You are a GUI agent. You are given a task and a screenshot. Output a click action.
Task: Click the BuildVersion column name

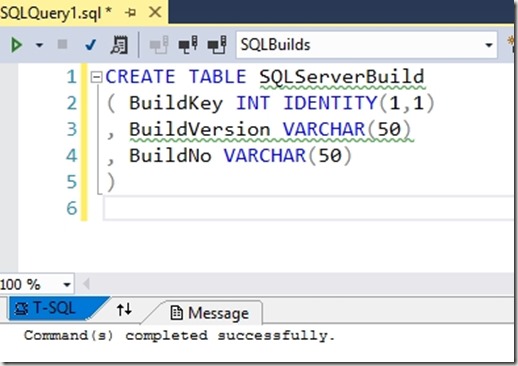199,129
